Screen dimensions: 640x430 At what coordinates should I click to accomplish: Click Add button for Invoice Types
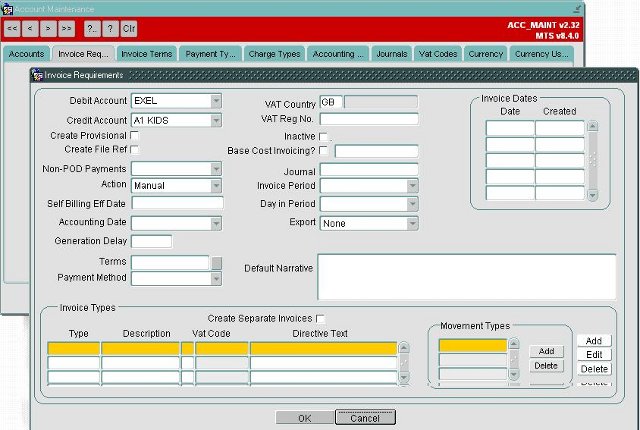(594, 341)
